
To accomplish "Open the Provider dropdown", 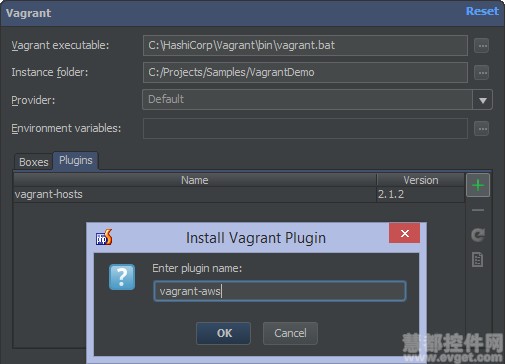I will coord(317,99).
